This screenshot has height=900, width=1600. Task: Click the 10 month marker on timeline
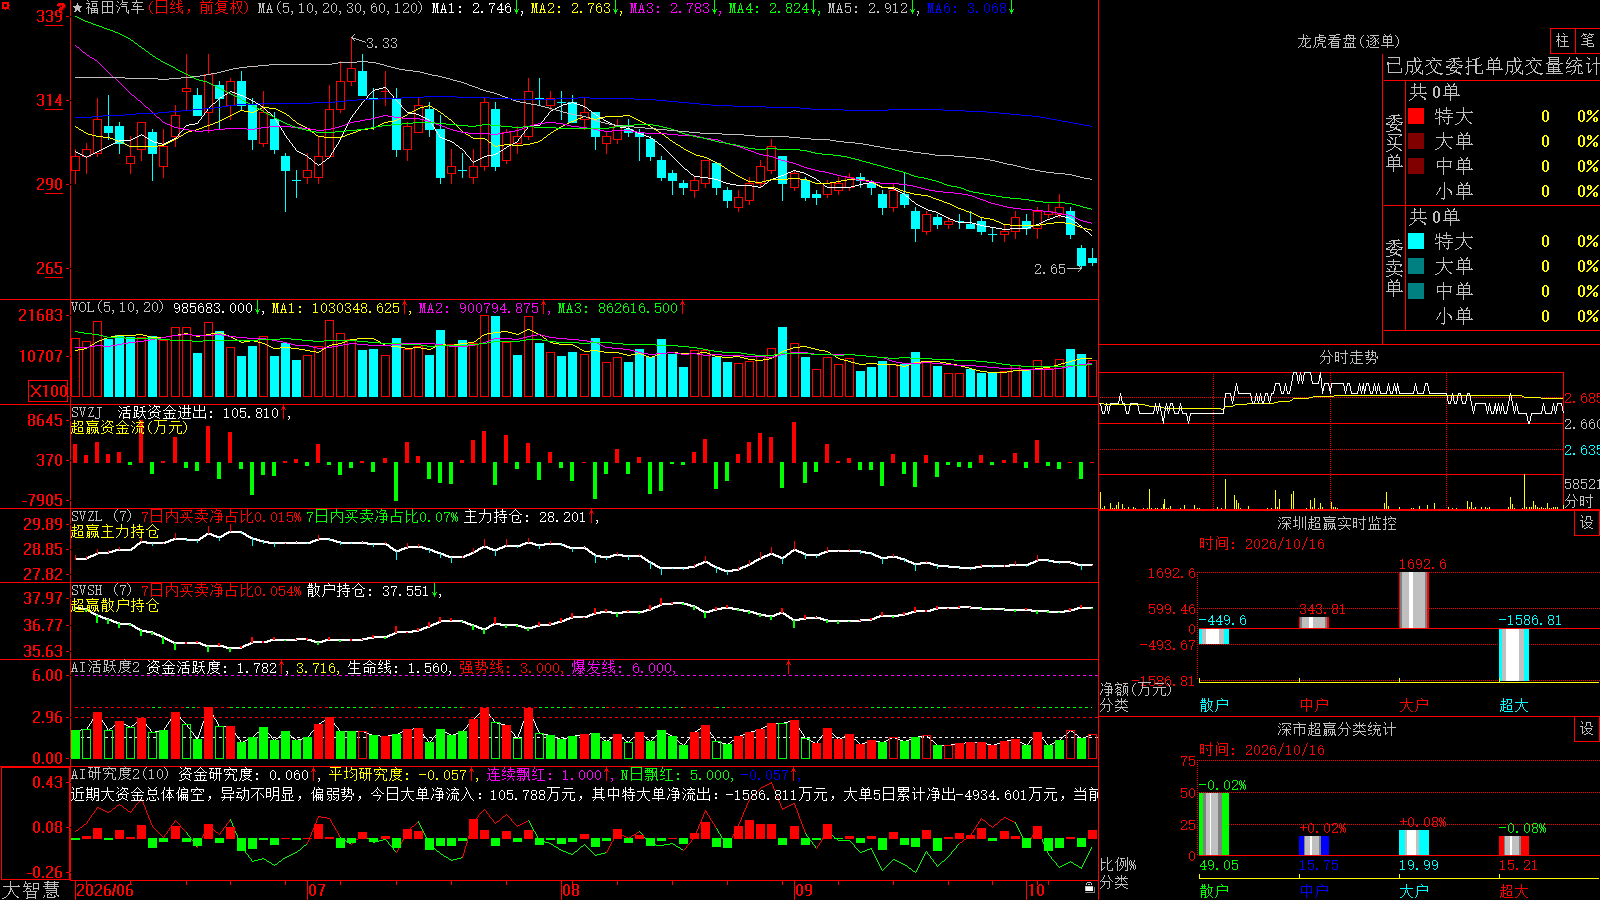point(1036,890)
